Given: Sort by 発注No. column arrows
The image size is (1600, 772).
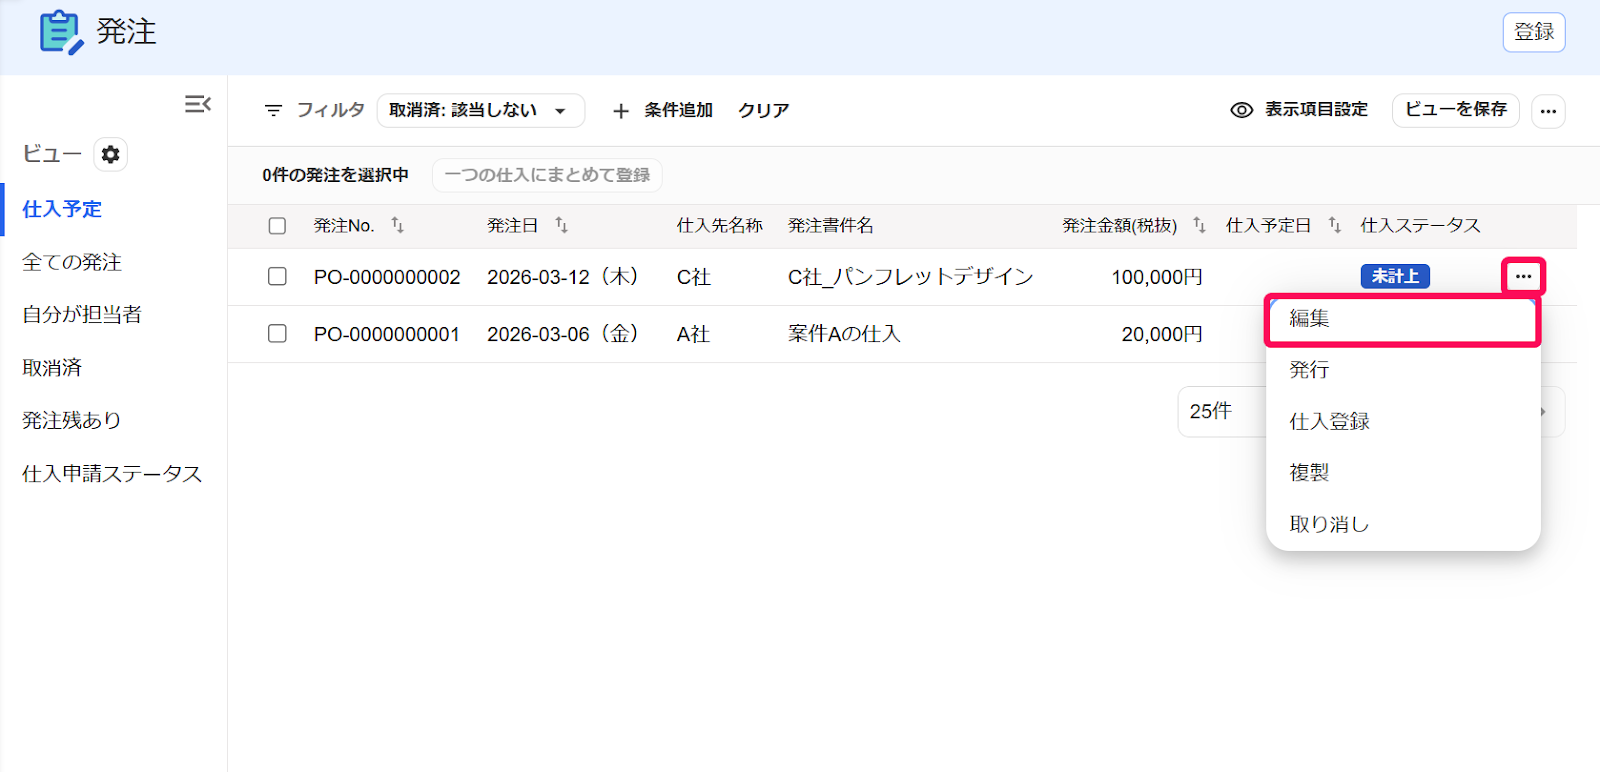Looking at the screenshot, I should (398, 225).
